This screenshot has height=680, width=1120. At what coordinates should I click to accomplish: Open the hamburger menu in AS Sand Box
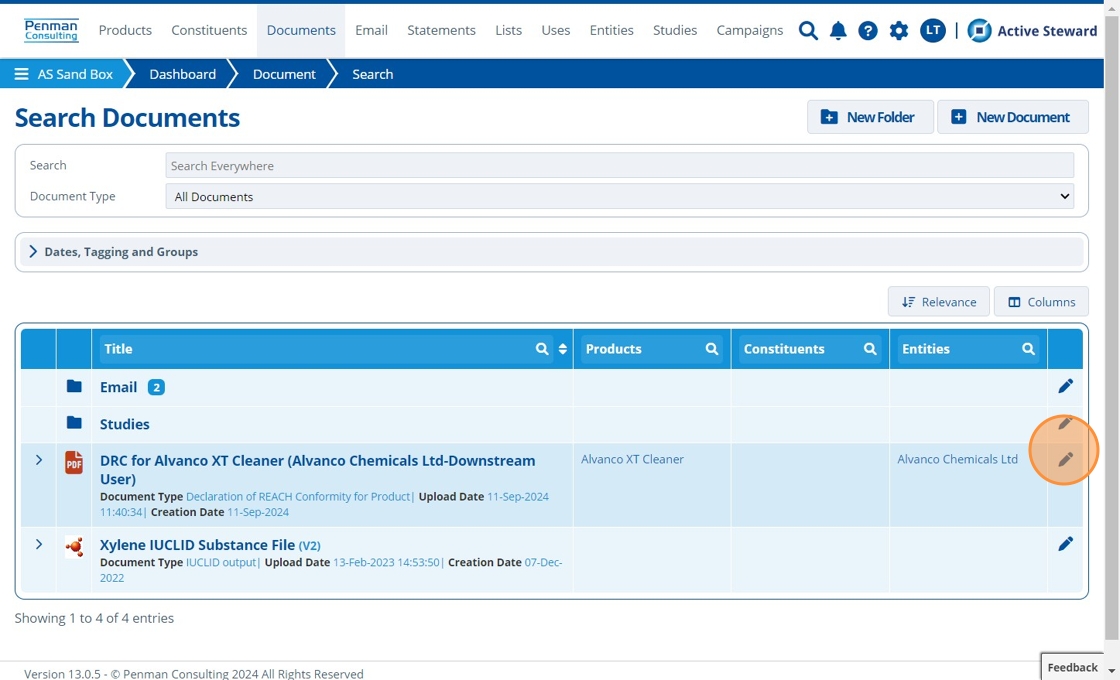21,74
